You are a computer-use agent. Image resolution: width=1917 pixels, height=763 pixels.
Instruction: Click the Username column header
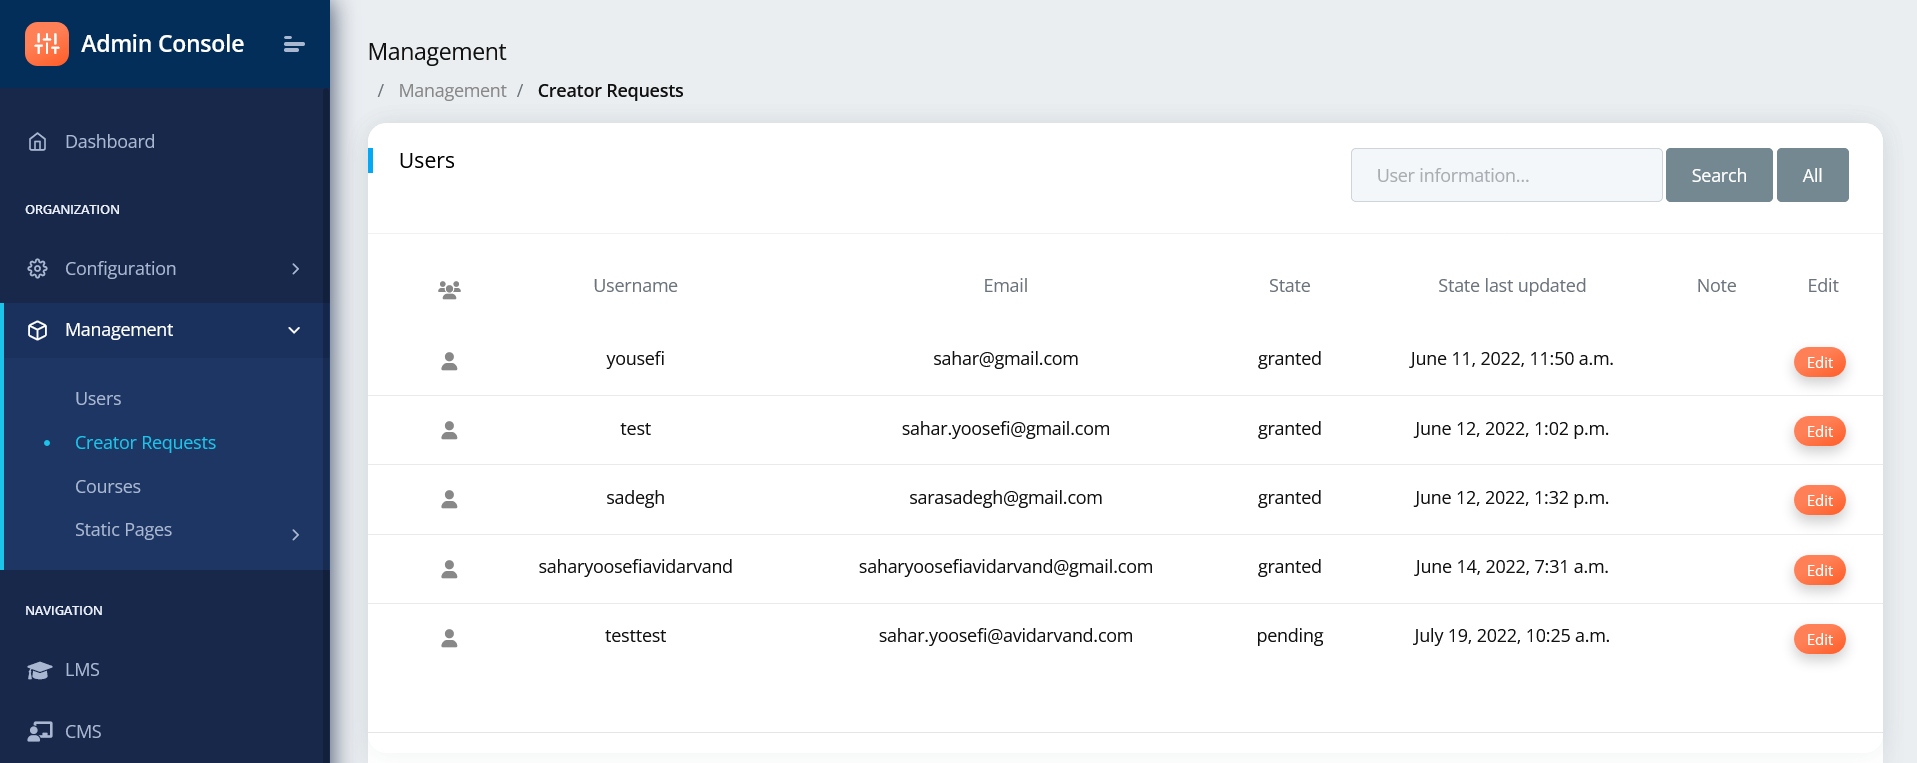[635, 286]
